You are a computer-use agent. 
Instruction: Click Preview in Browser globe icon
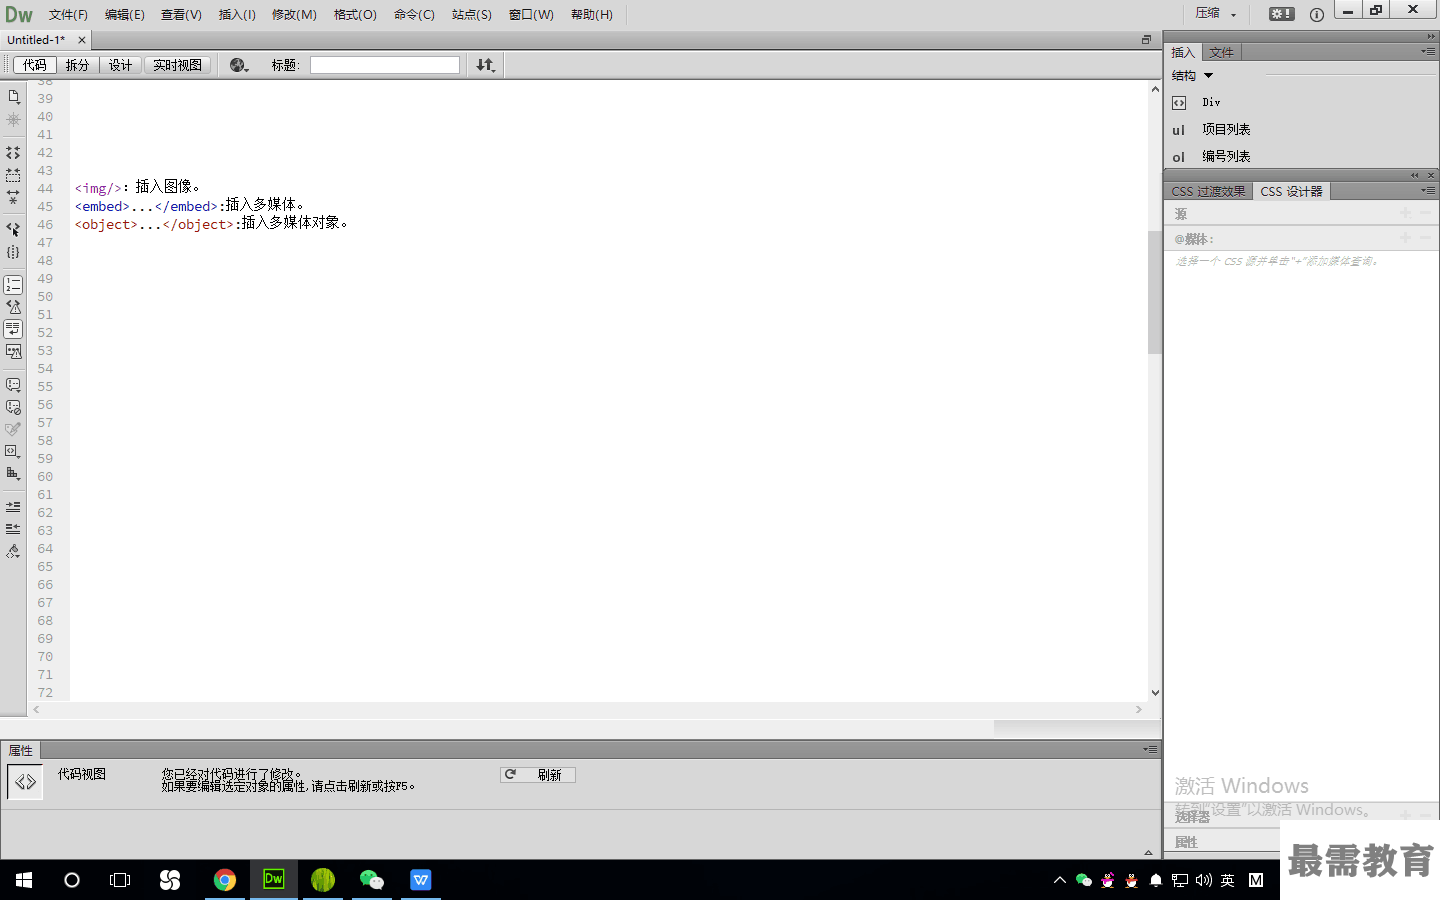239,65
